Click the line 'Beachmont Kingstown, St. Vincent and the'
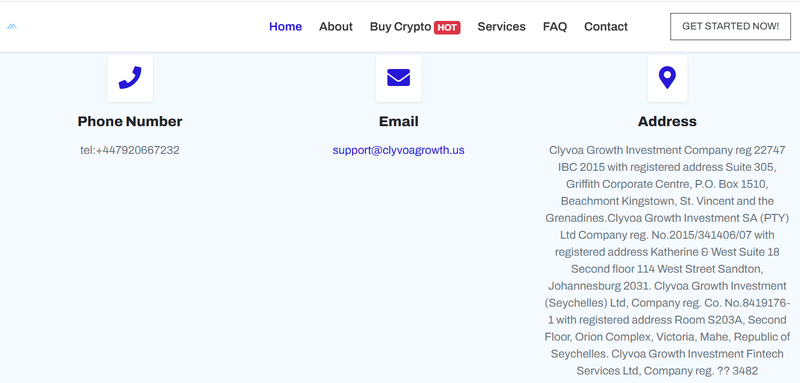The image size is (800, 383). (x=667, y=201)
